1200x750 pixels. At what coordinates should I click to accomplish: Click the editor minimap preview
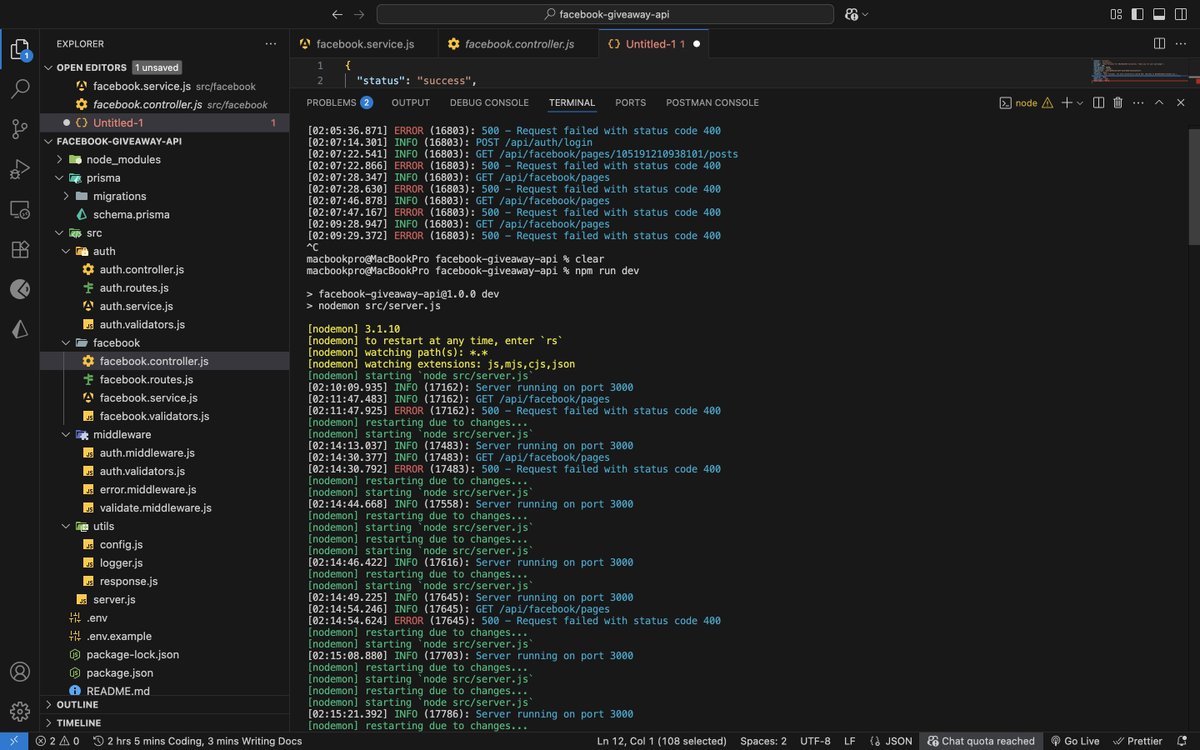pyautogui.click(x=1140, y=72)
